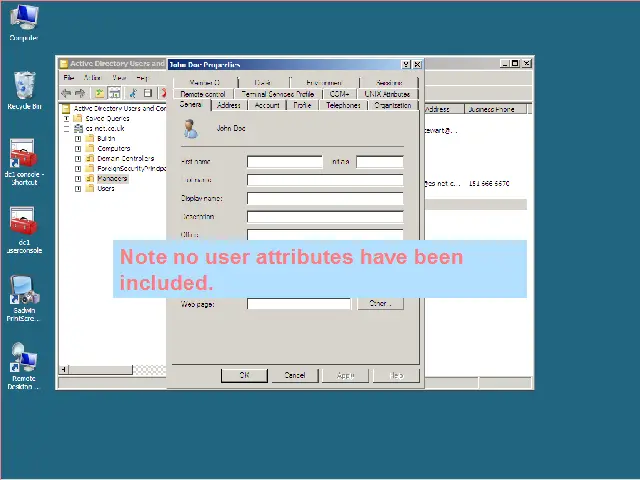Open the Member Of tab
This screenshot has width=640, height=480.
(205, 82)
